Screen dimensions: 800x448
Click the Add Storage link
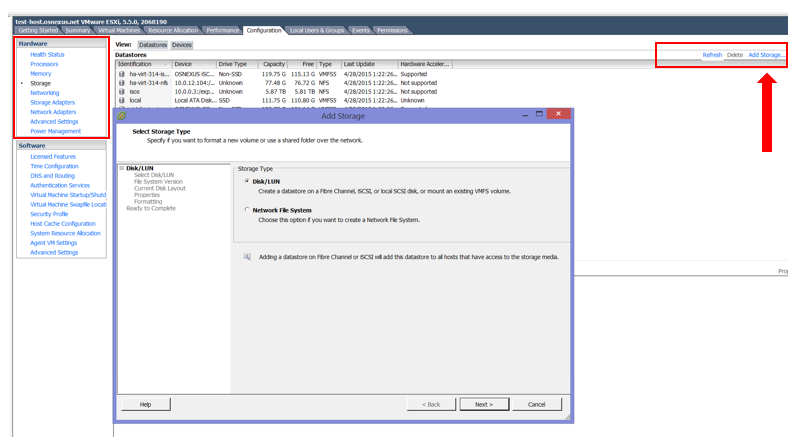click(x=766, y=54)
